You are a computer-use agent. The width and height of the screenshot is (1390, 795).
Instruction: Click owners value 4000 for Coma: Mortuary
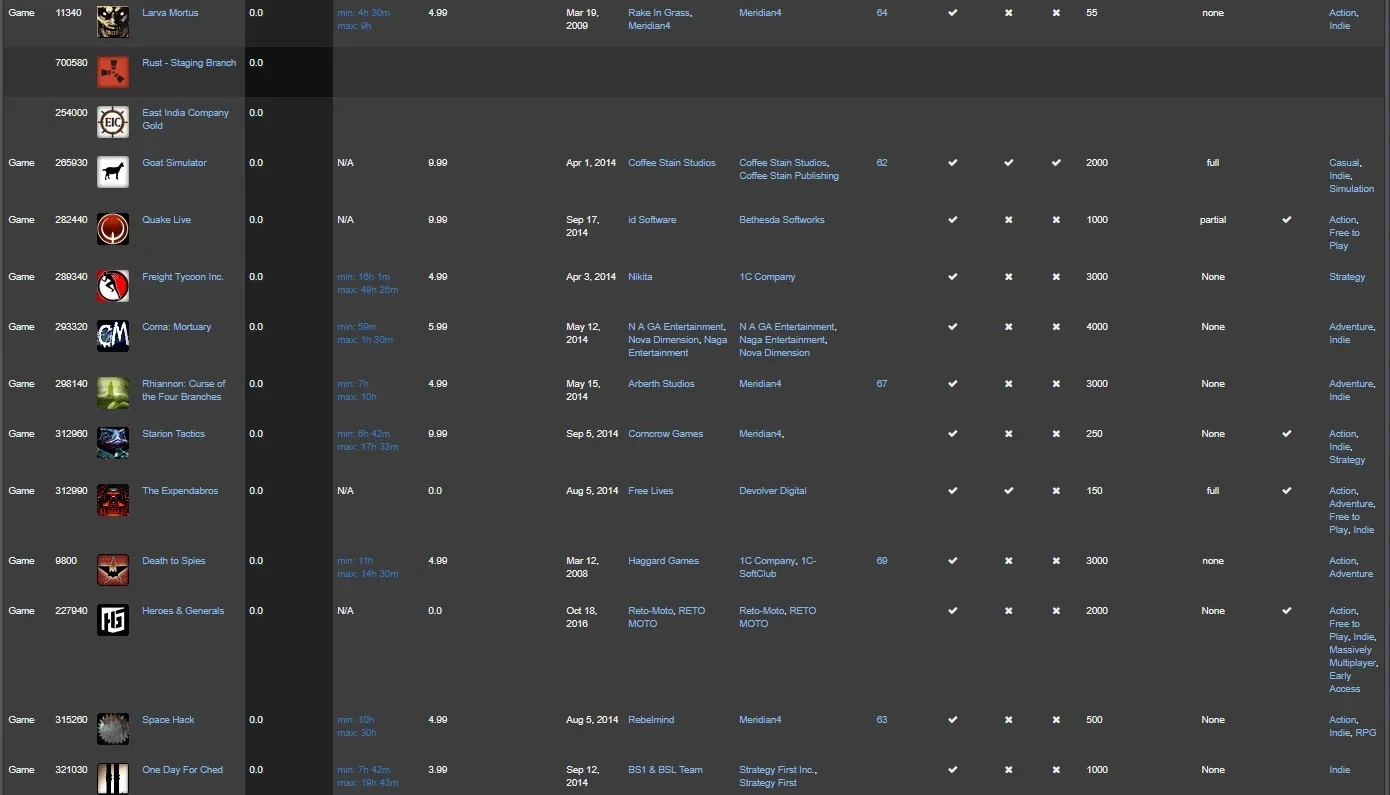[x=1097, y=327]
